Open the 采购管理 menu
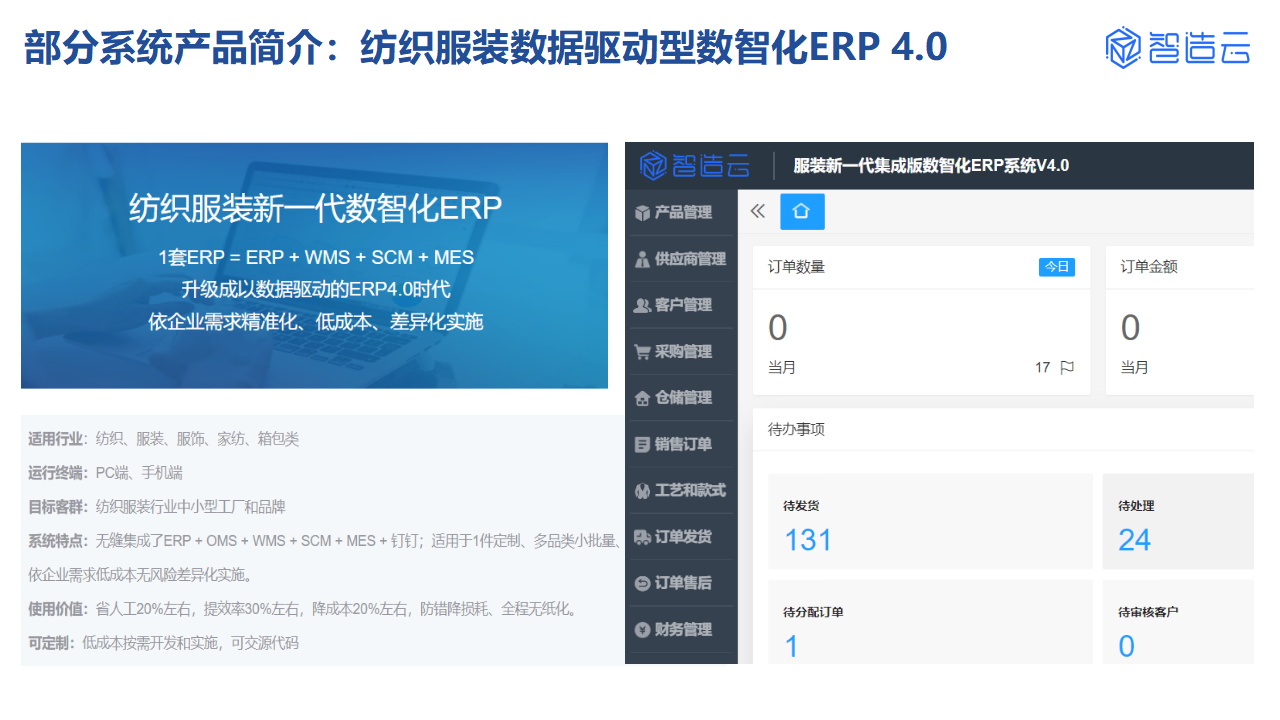This screenshot has width=1280, height=720. [682, 352]
